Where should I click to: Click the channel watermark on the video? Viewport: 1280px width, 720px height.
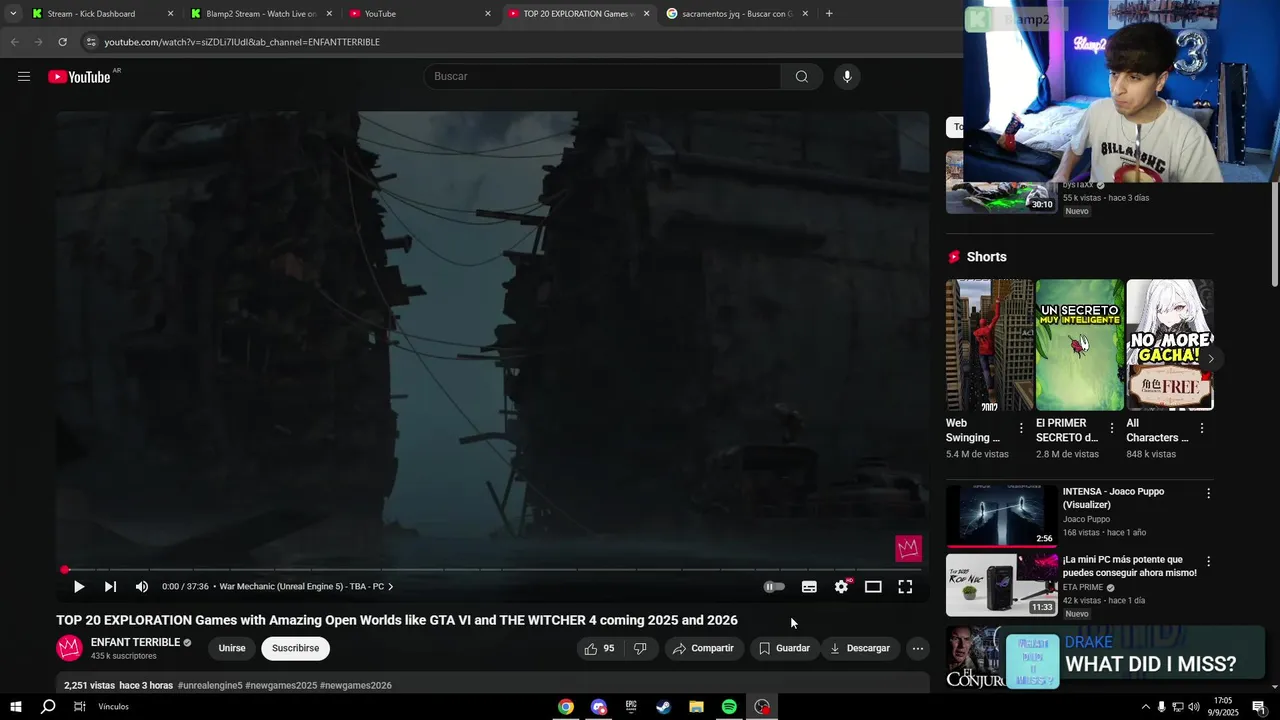[908, 548]
